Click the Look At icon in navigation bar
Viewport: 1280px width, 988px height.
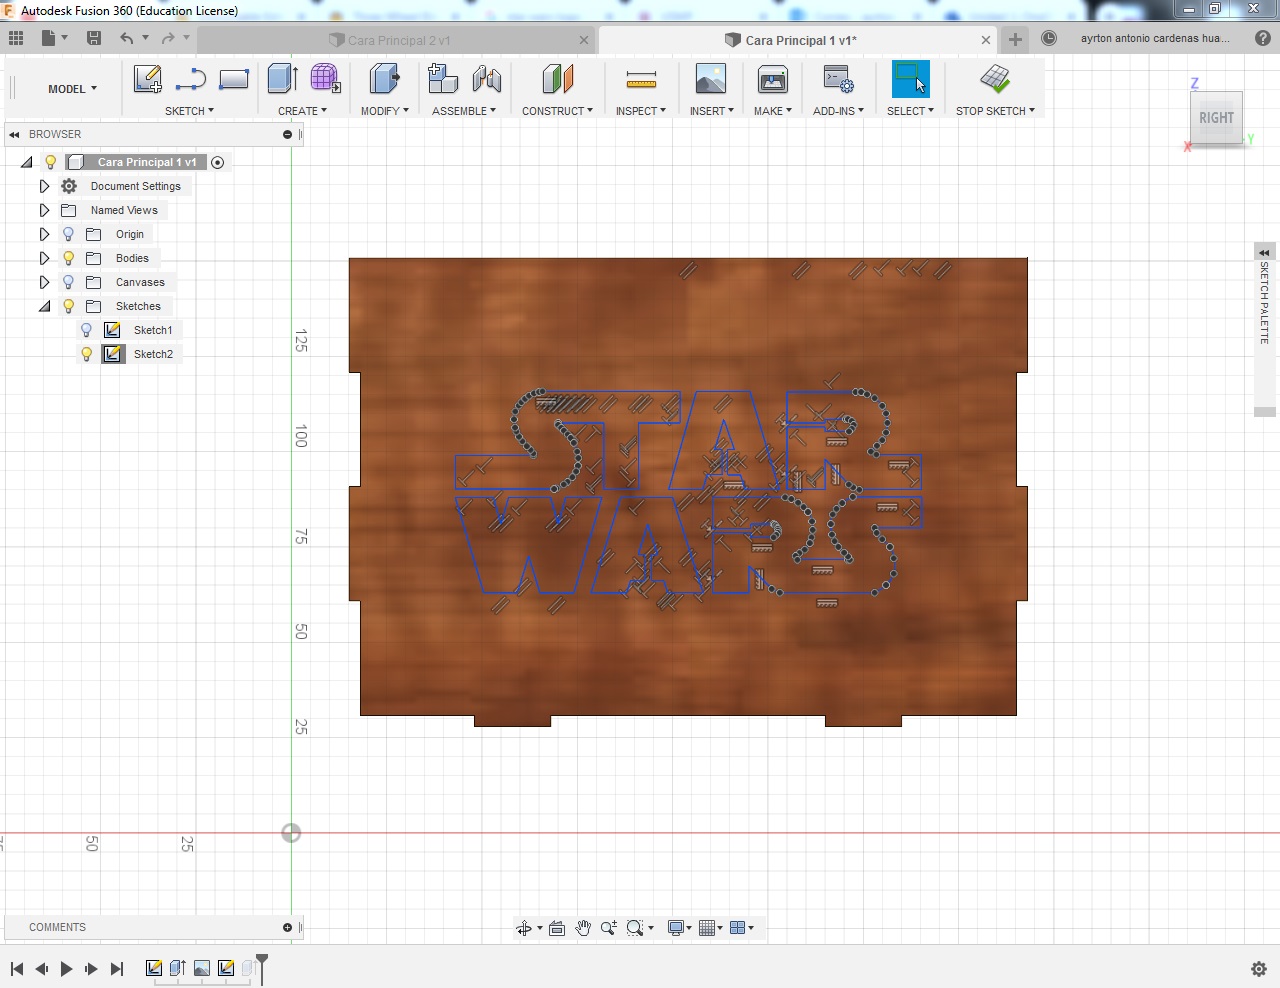(557, 928)
